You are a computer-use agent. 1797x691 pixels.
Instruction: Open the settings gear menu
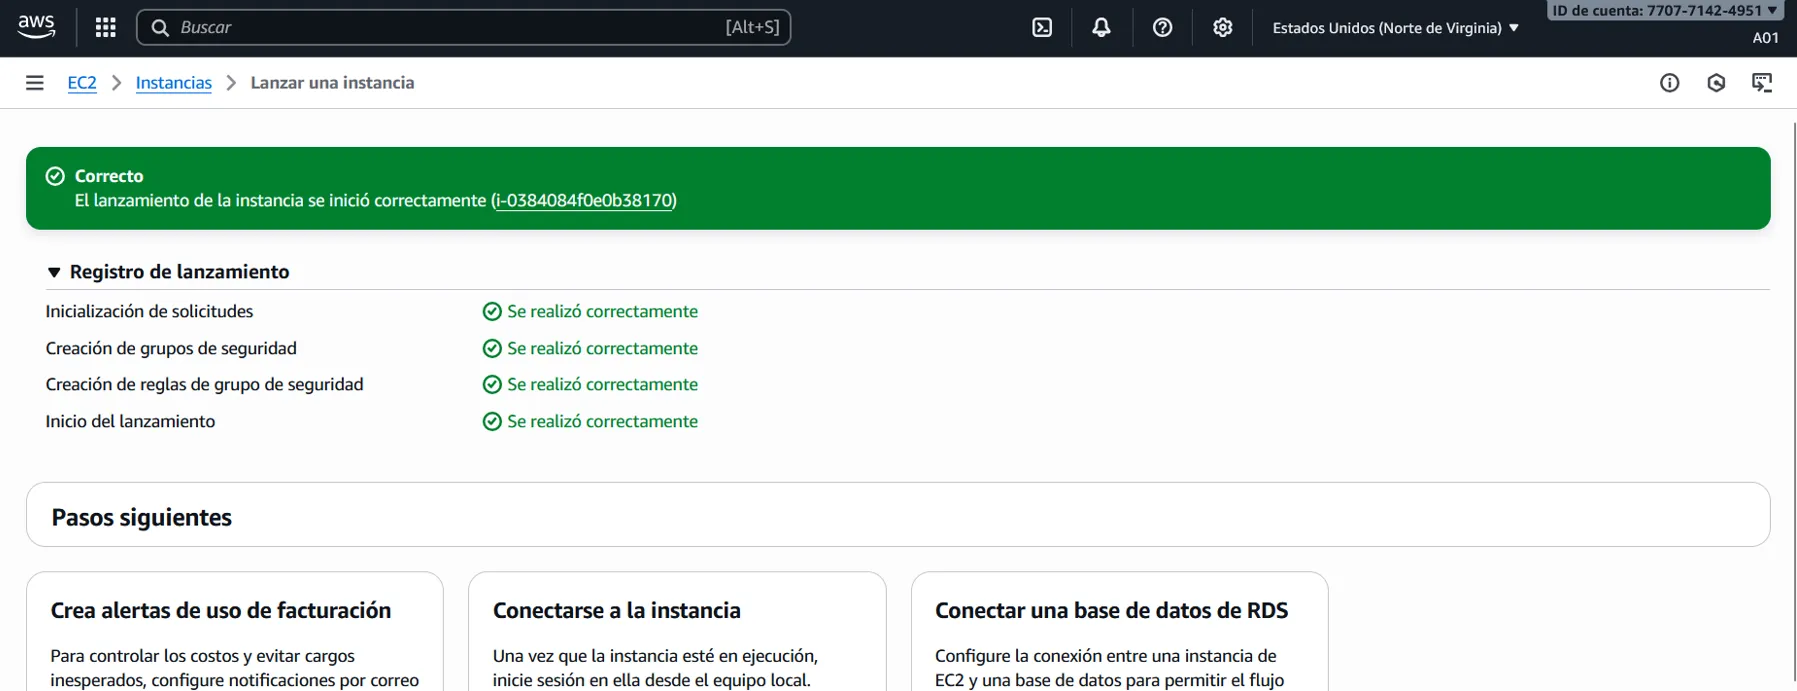coord(1222,27)
